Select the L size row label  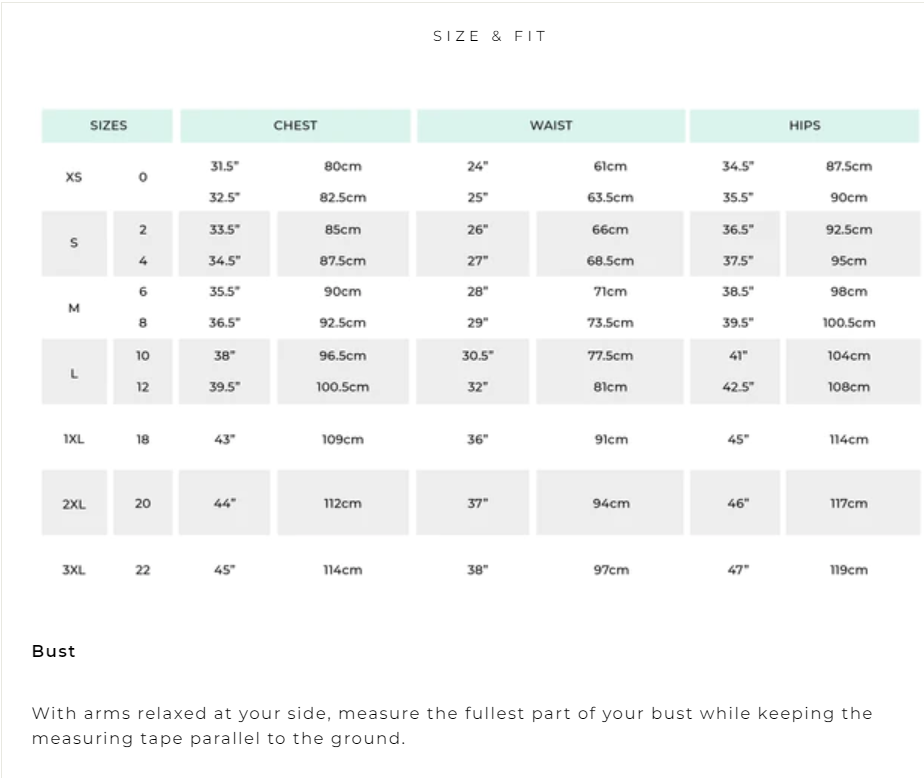click(x=74, y=373)
